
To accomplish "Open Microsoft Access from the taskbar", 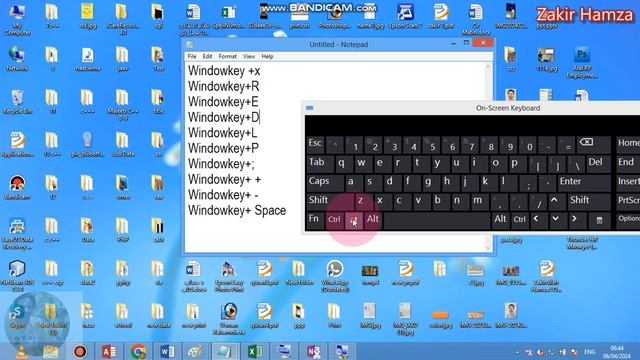I will coord(109,351).
